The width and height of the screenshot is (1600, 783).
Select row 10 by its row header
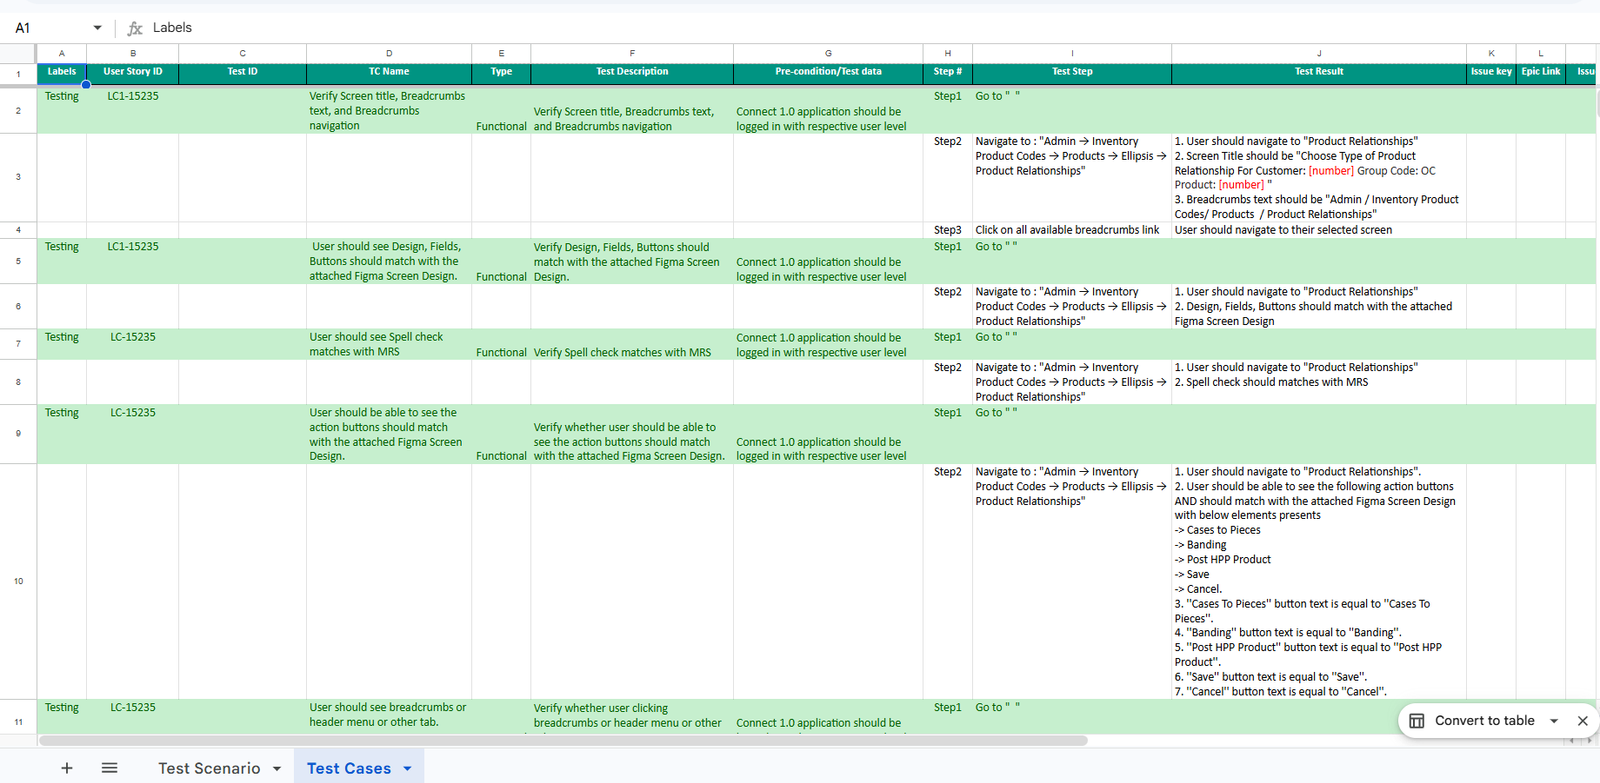point(18,581)
